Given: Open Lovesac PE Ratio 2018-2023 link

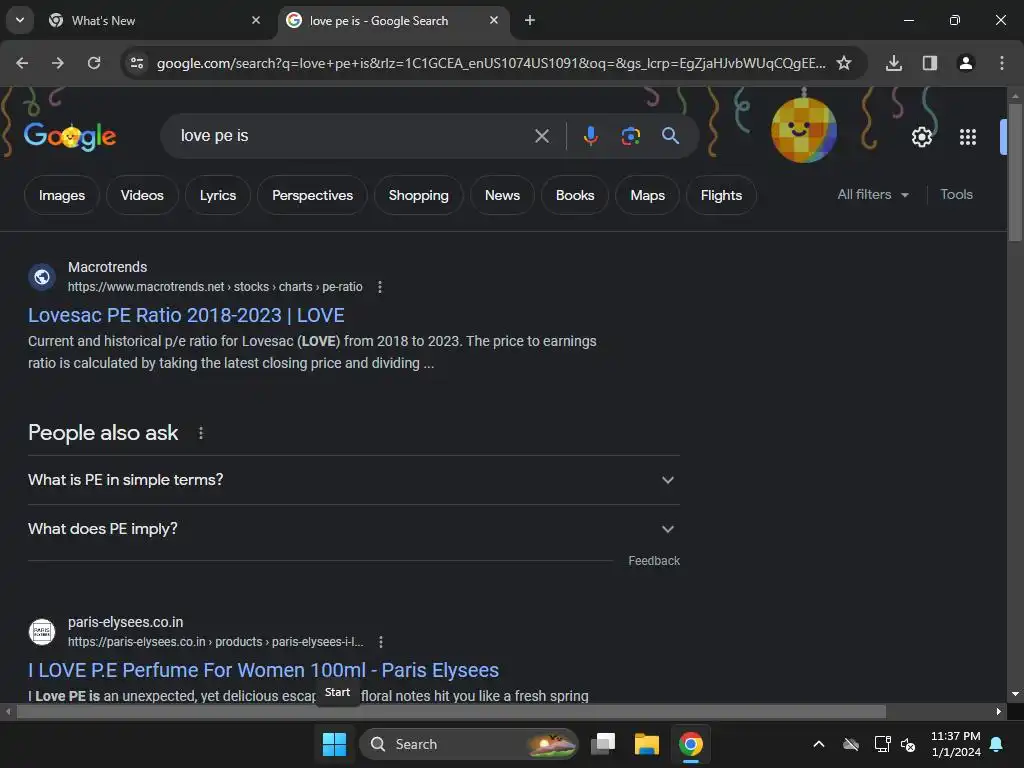Looking at the screenshot, I should [186, 315].
